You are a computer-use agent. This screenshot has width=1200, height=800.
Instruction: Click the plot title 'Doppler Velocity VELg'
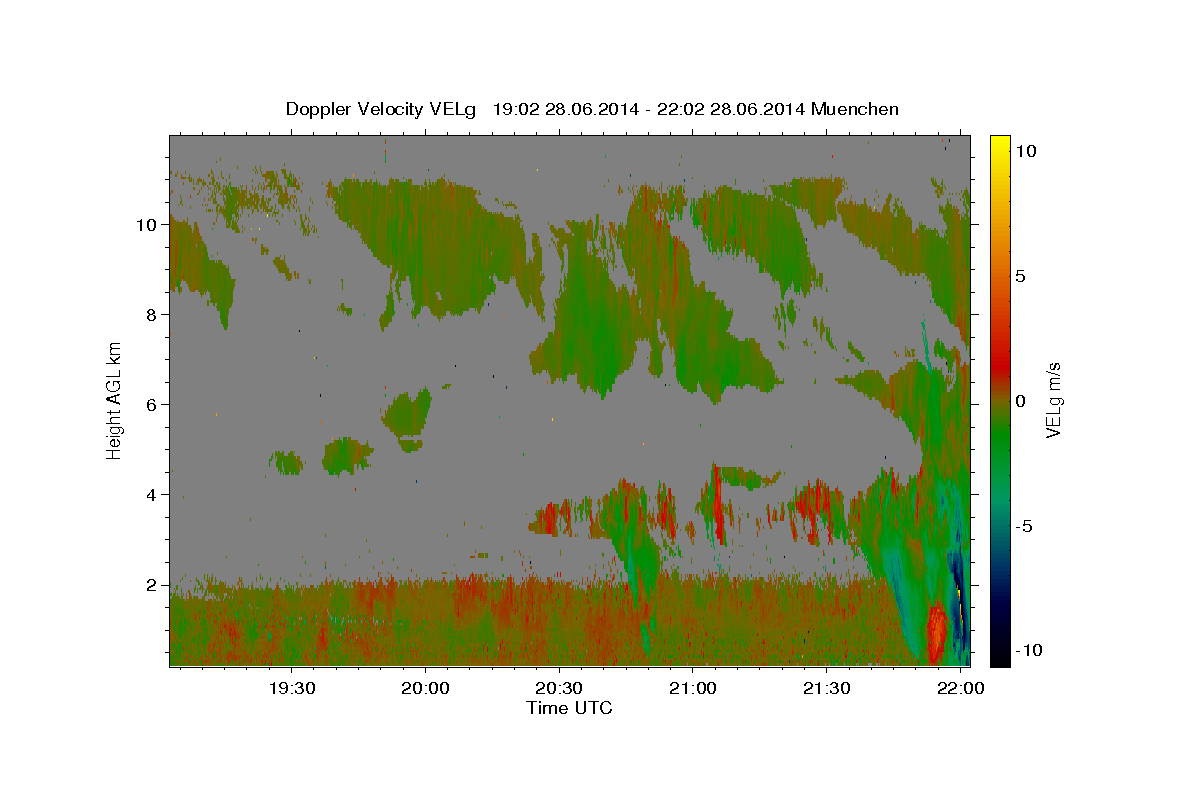pos(382,109)
